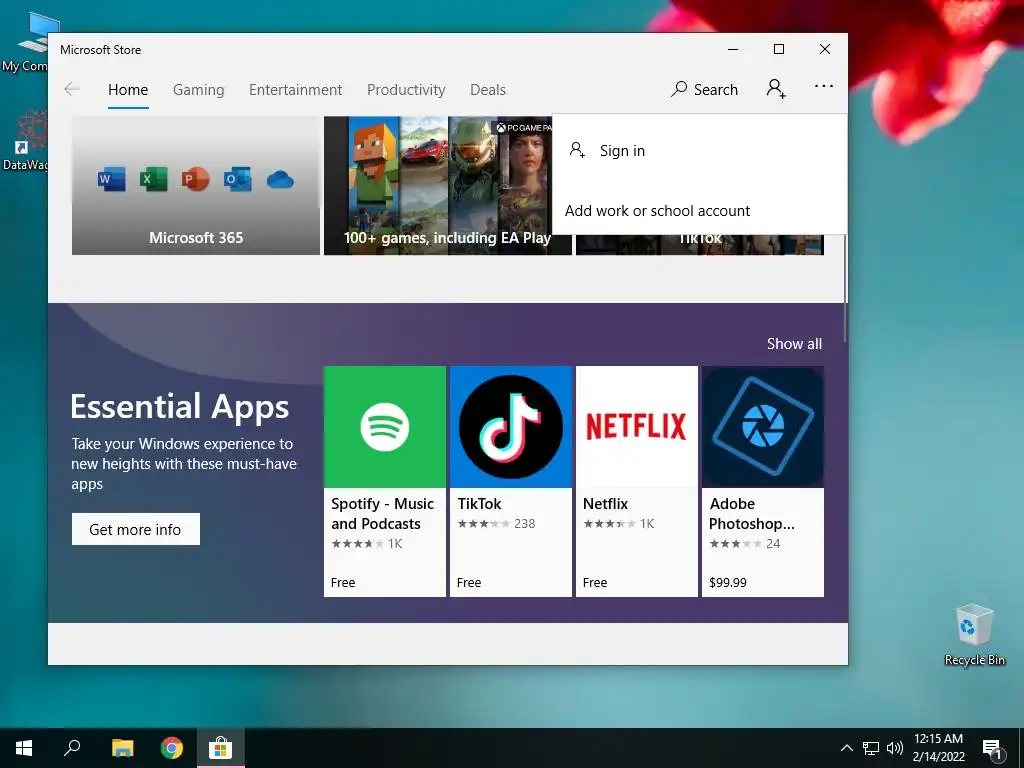Select the Home tab
Image resolution: width=1024 pixels, height=768 pixels.
128,89
